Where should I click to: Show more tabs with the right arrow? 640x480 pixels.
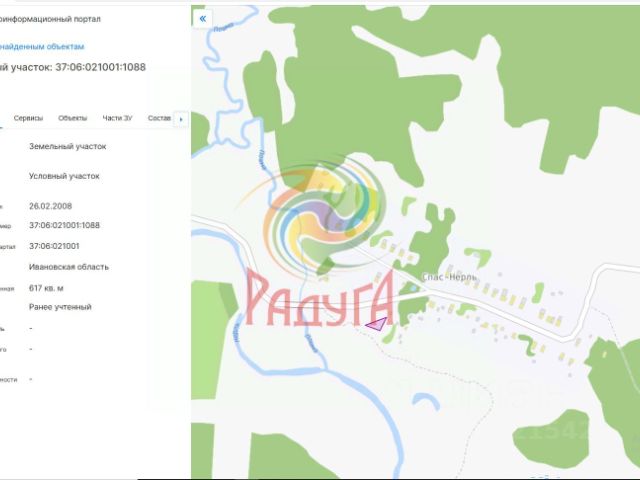point(181,119)
